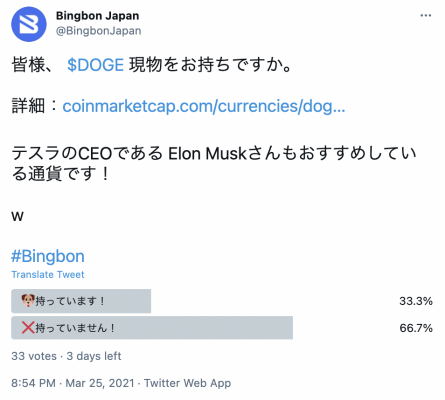Open the @BingbonJapan handle
The image size is (445, 400).
pyautogui.click(x=98, y=31)
